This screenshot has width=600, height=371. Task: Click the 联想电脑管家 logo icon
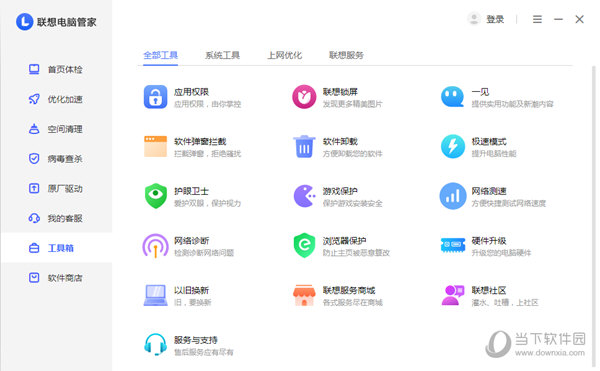point(24,22)
